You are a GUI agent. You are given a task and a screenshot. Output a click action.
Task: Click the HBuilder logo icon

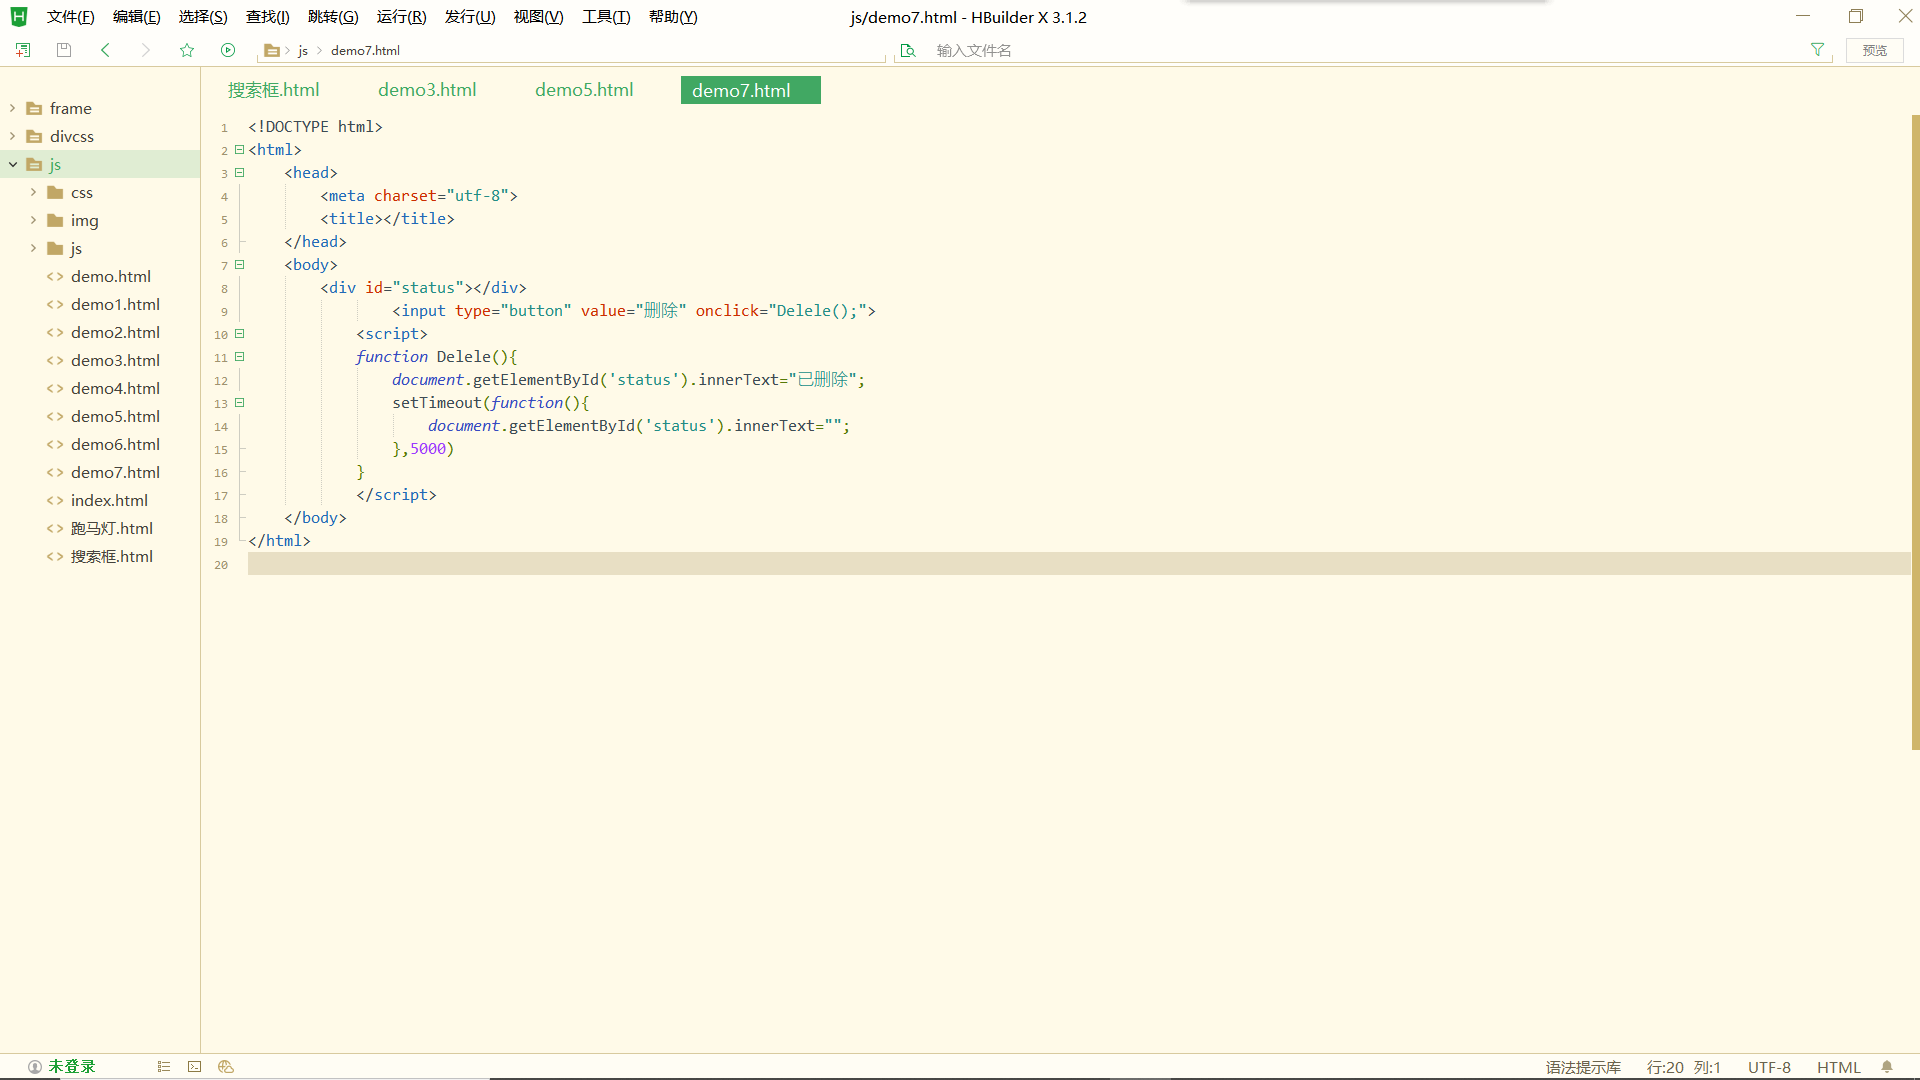click(19, 17)
